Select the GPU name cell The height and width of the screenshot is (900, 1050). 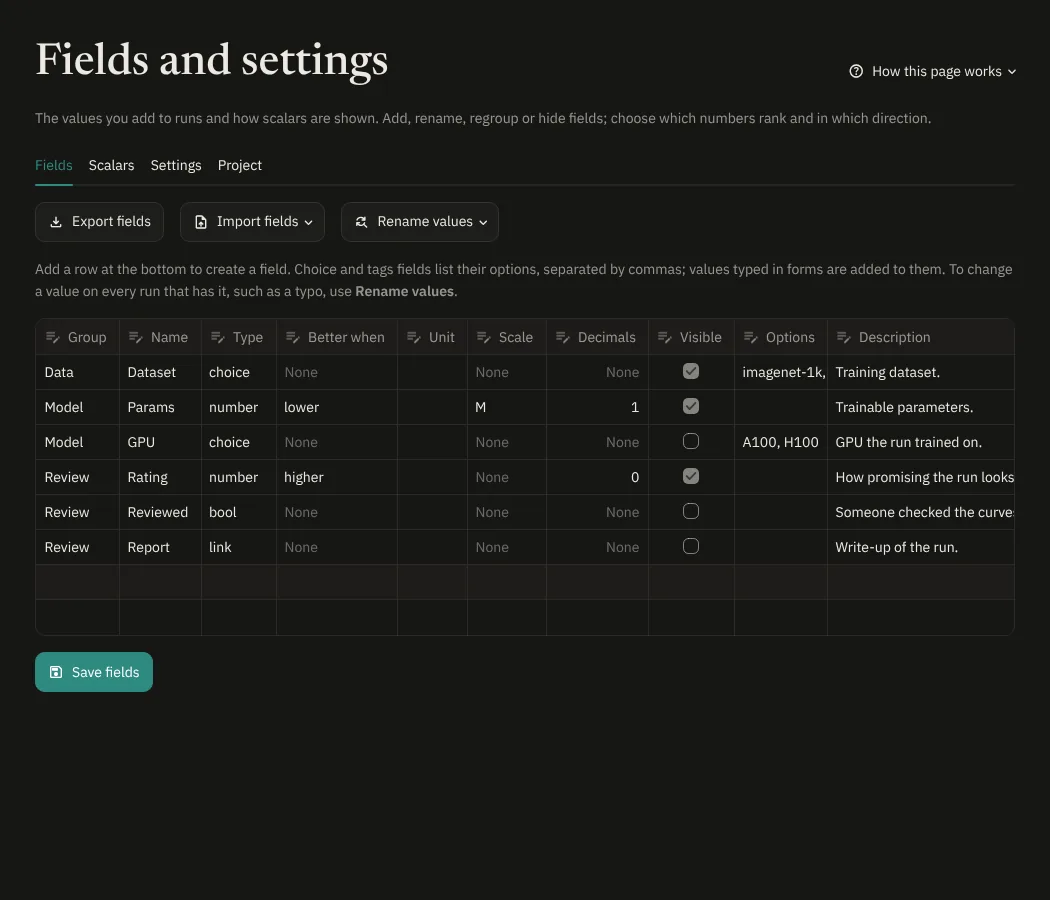pyautogui.click(x=160, y=442)
